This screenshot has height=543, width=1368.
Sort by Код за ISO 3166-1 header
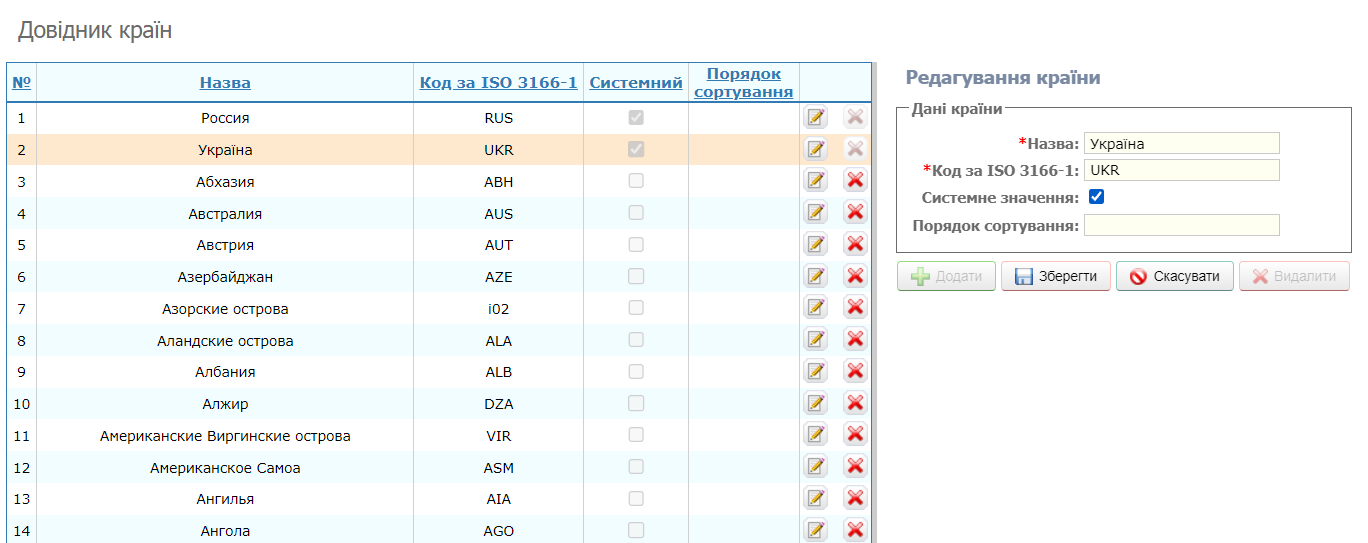[498, 83]
